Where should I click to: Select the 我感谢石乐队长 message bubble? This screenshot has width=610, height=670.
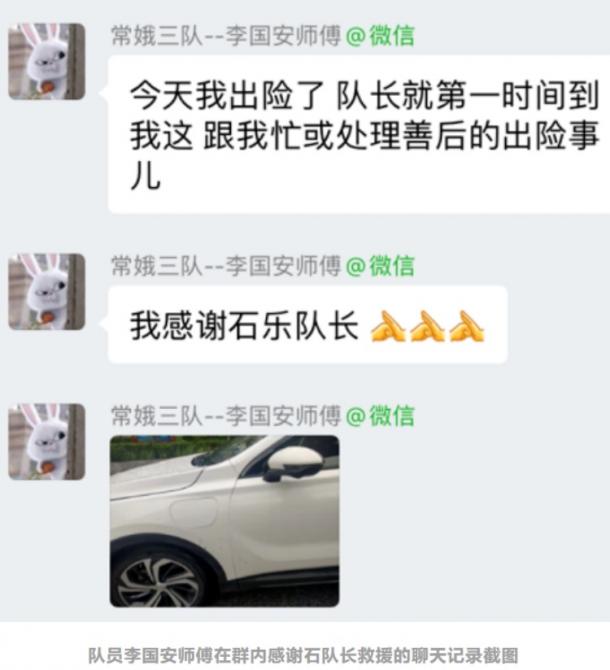tap(308, 325)
